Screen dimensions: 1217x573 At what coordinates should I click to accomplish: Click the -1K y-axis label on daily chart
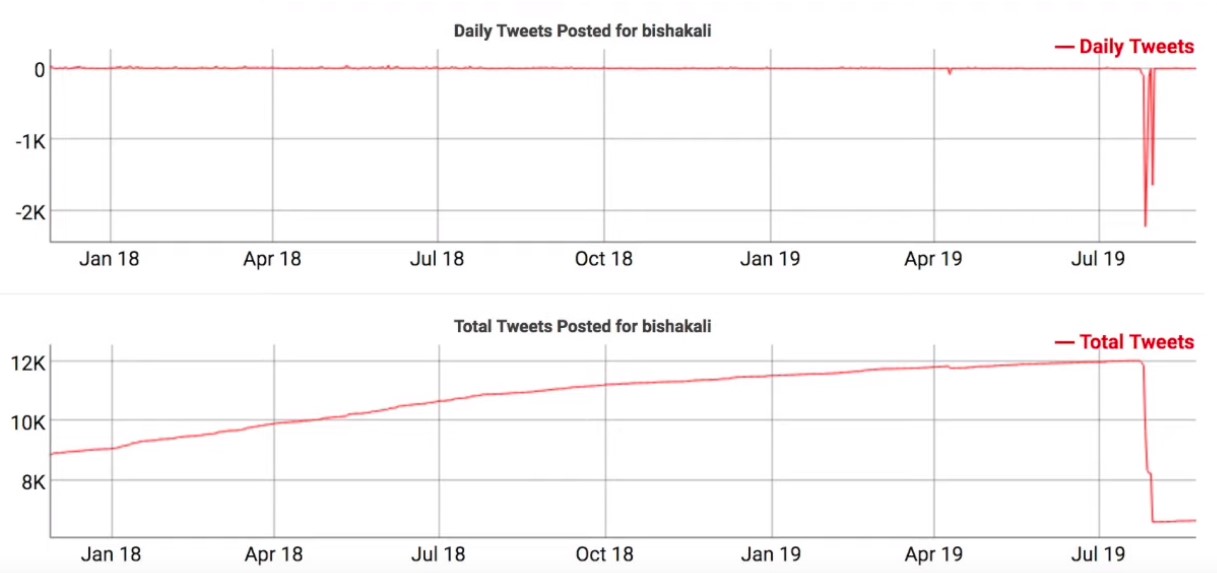pos(31,140)
